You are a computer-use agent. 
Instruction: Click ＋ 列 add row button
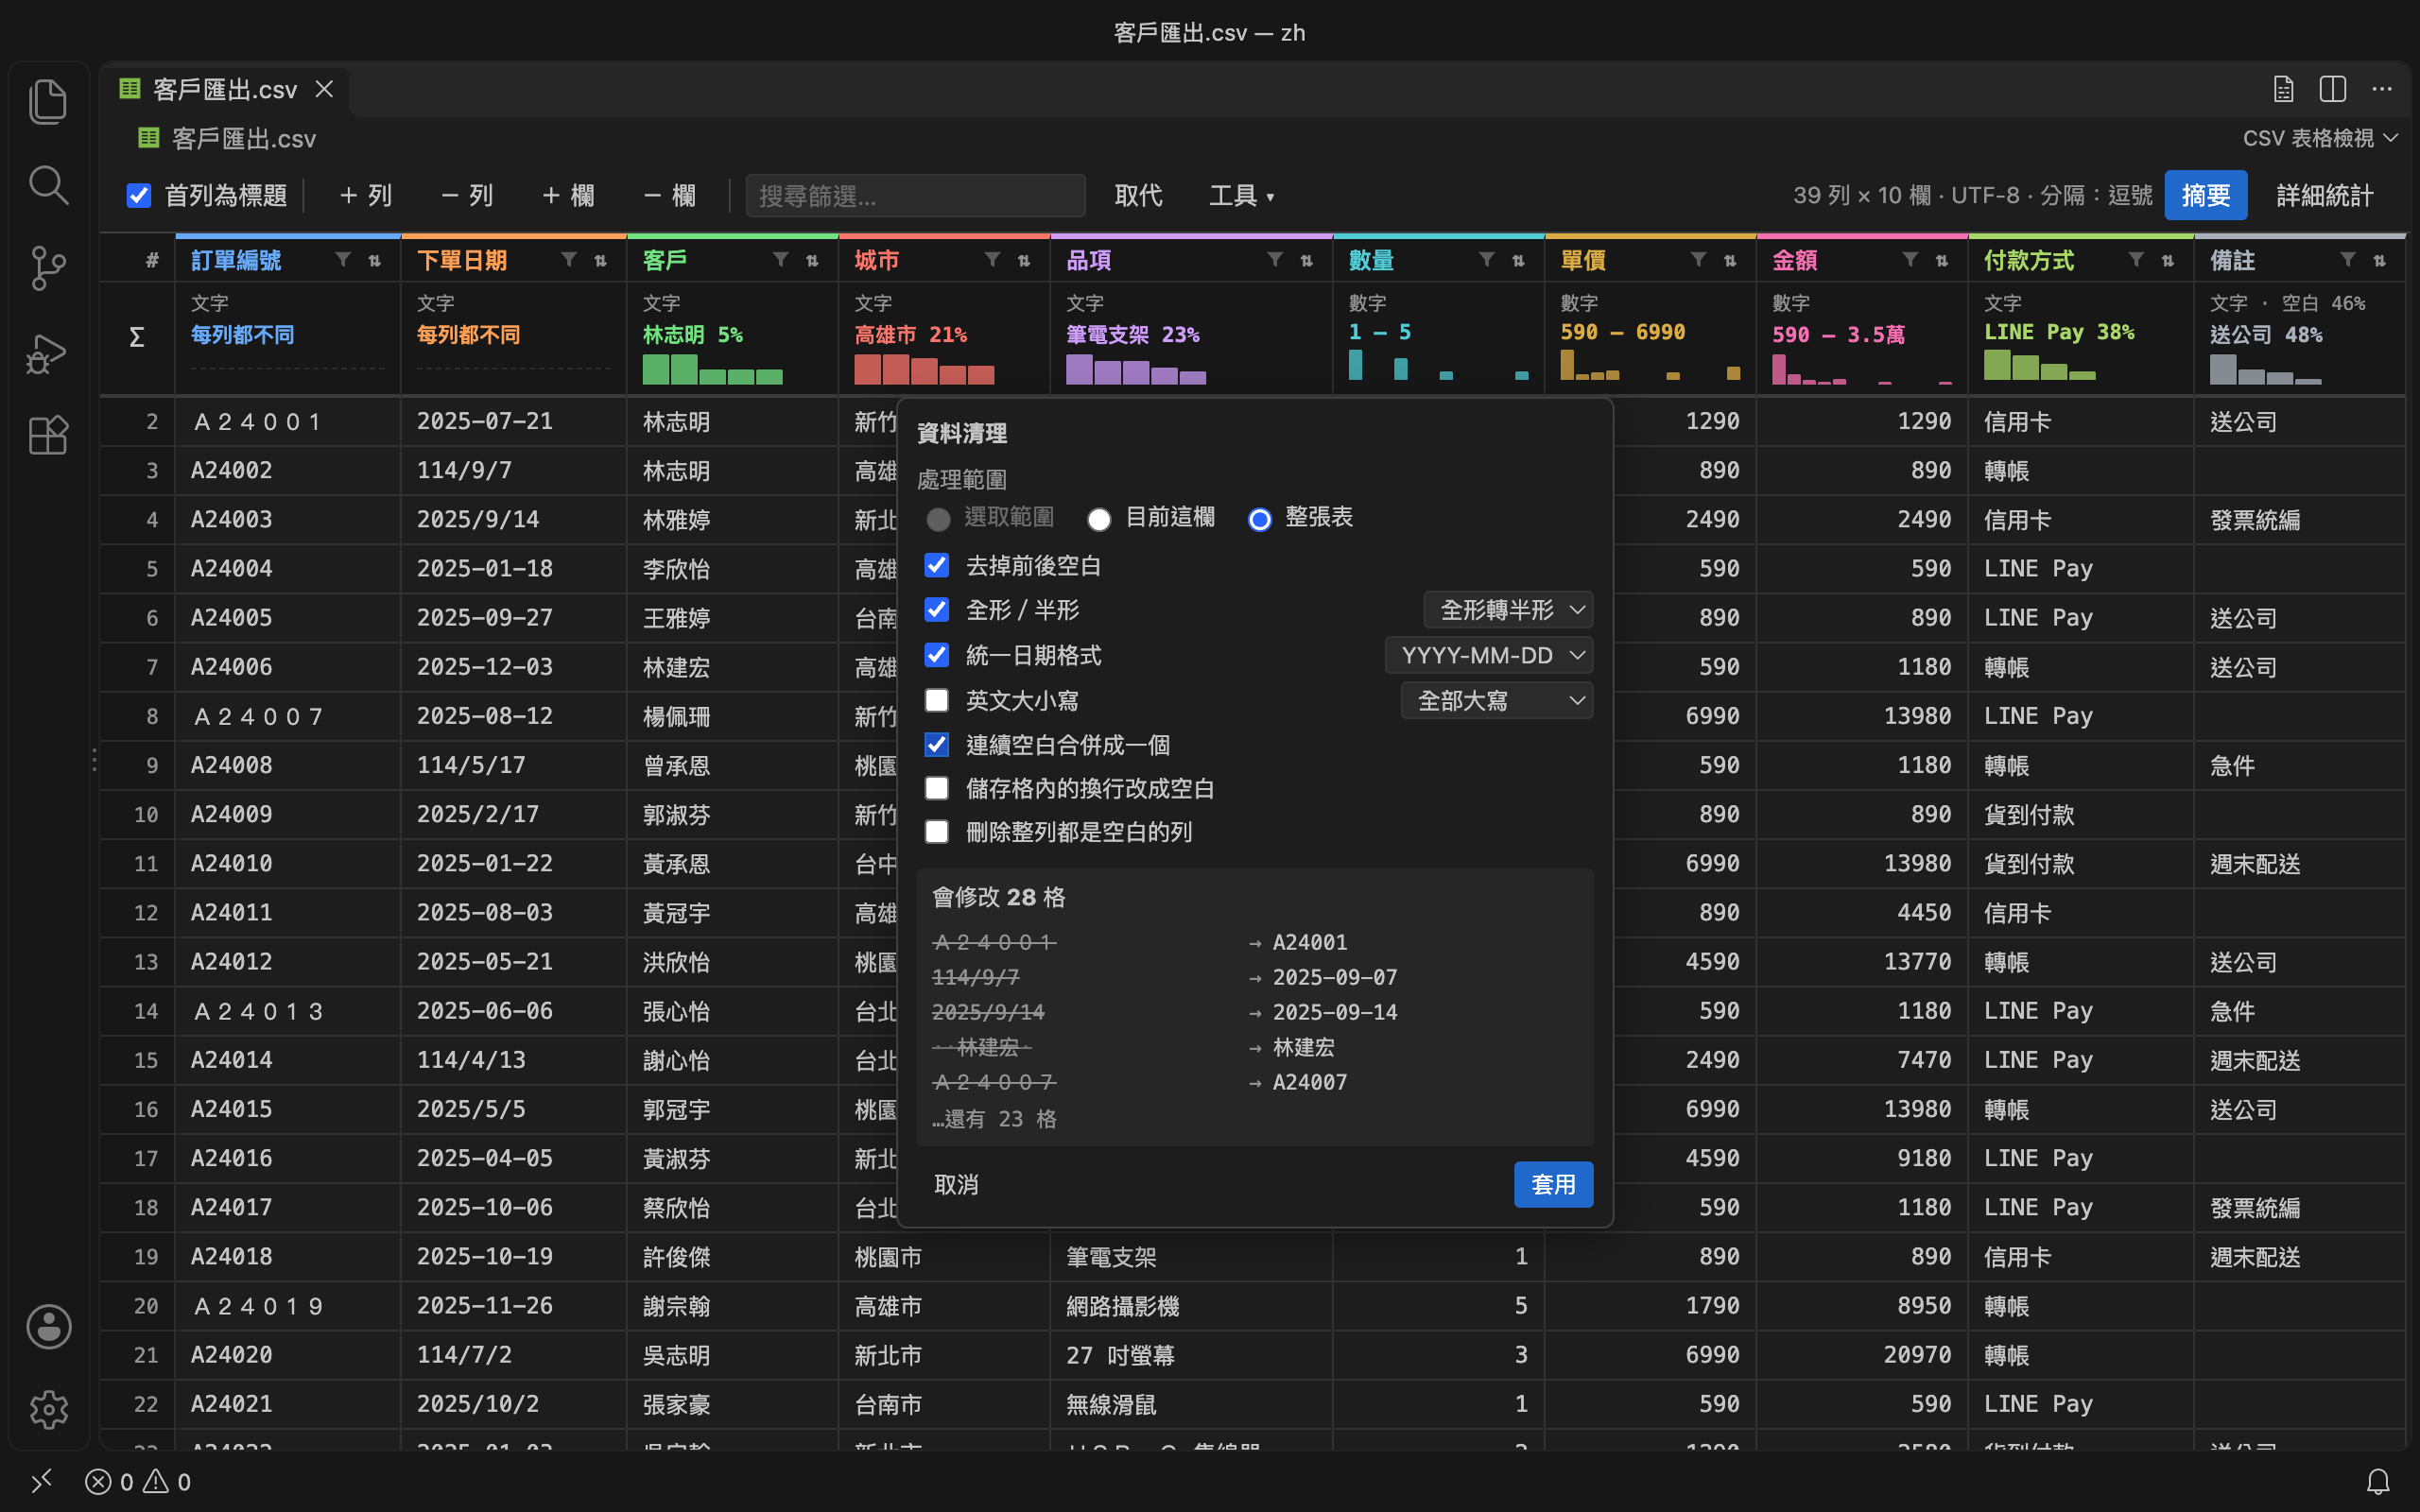click(x=366, y=195)
